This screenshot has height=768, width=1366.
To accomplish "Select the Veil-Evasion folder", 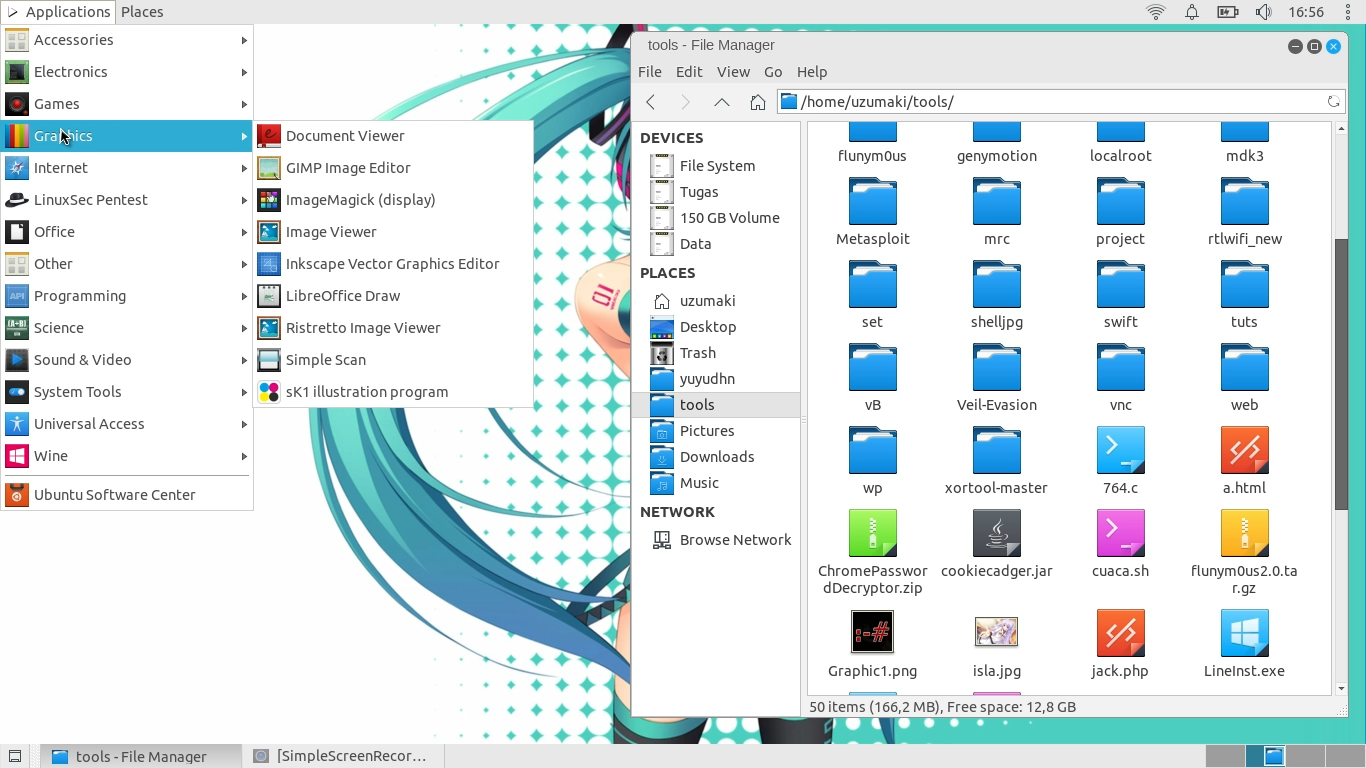I will (996, 378).
